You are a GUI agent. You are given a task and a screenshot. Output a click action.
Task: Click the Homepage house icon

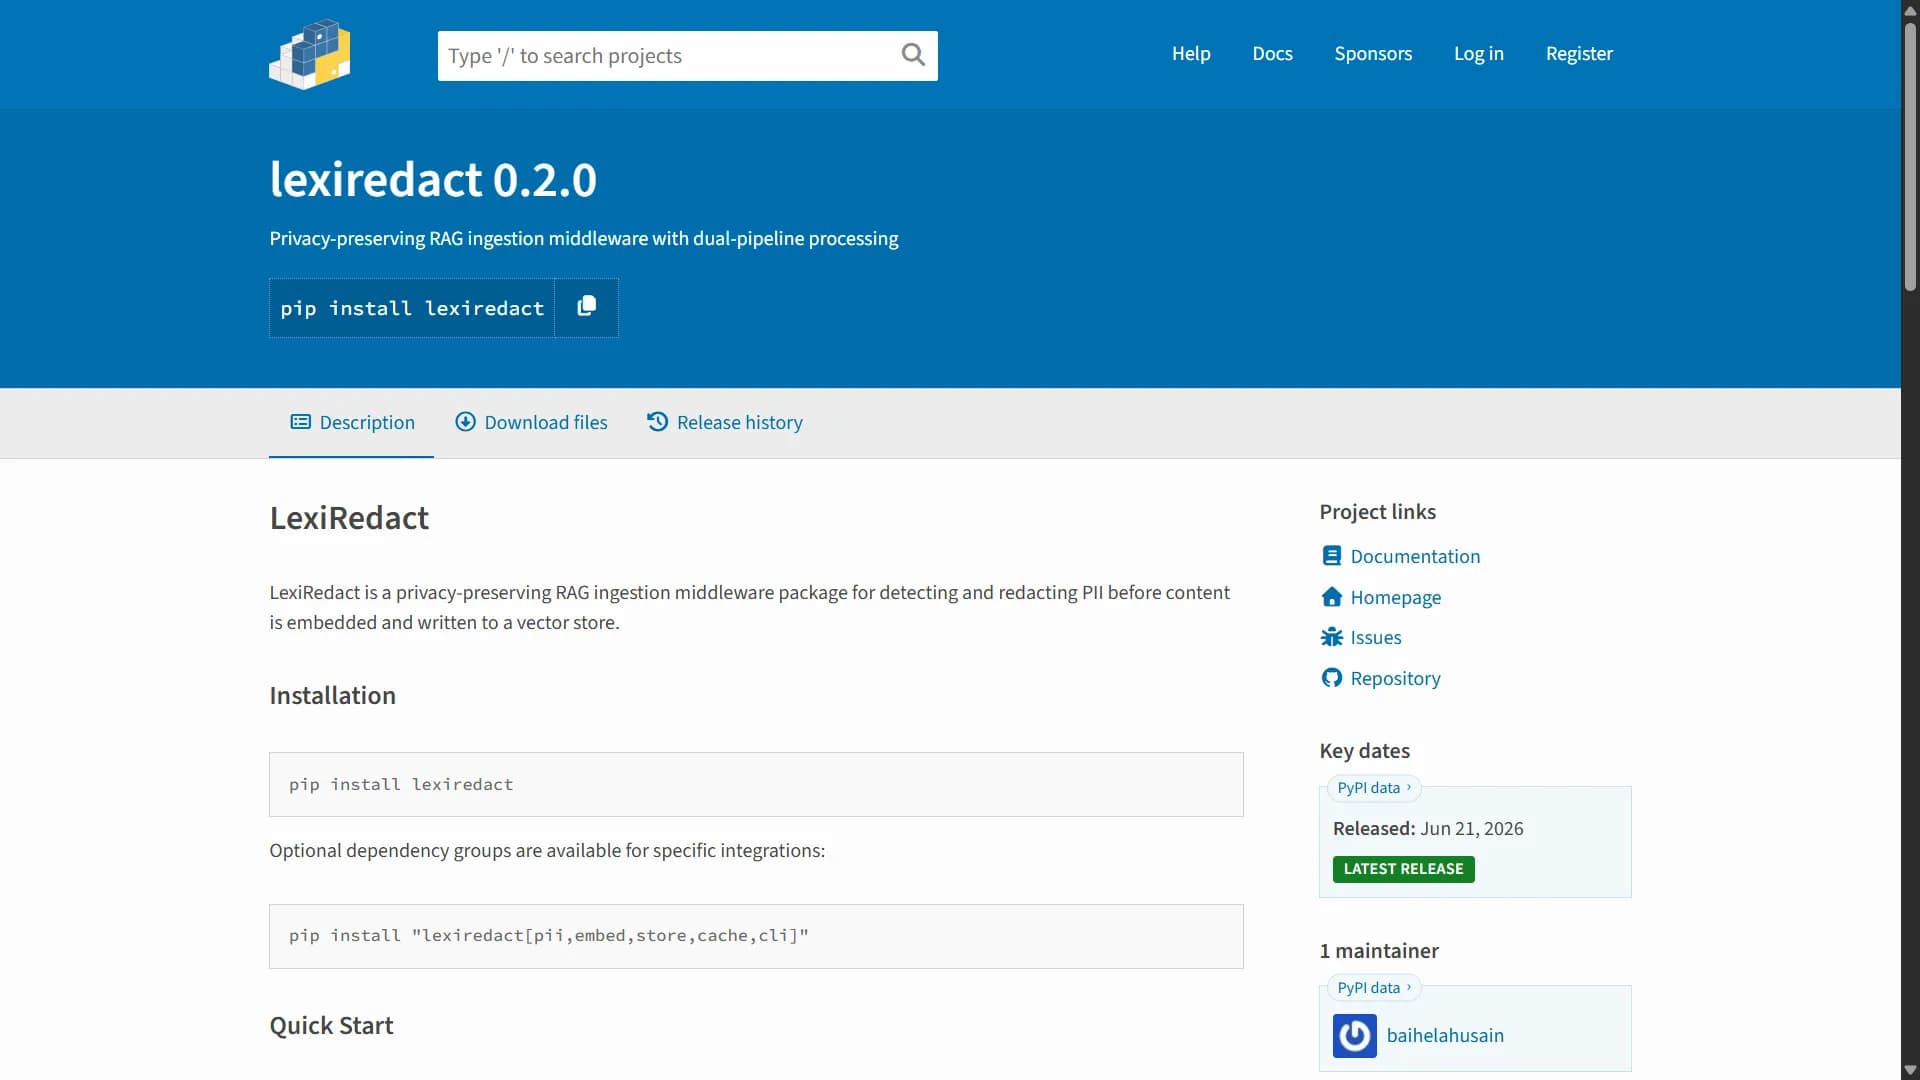click(x=1331, y=597)
